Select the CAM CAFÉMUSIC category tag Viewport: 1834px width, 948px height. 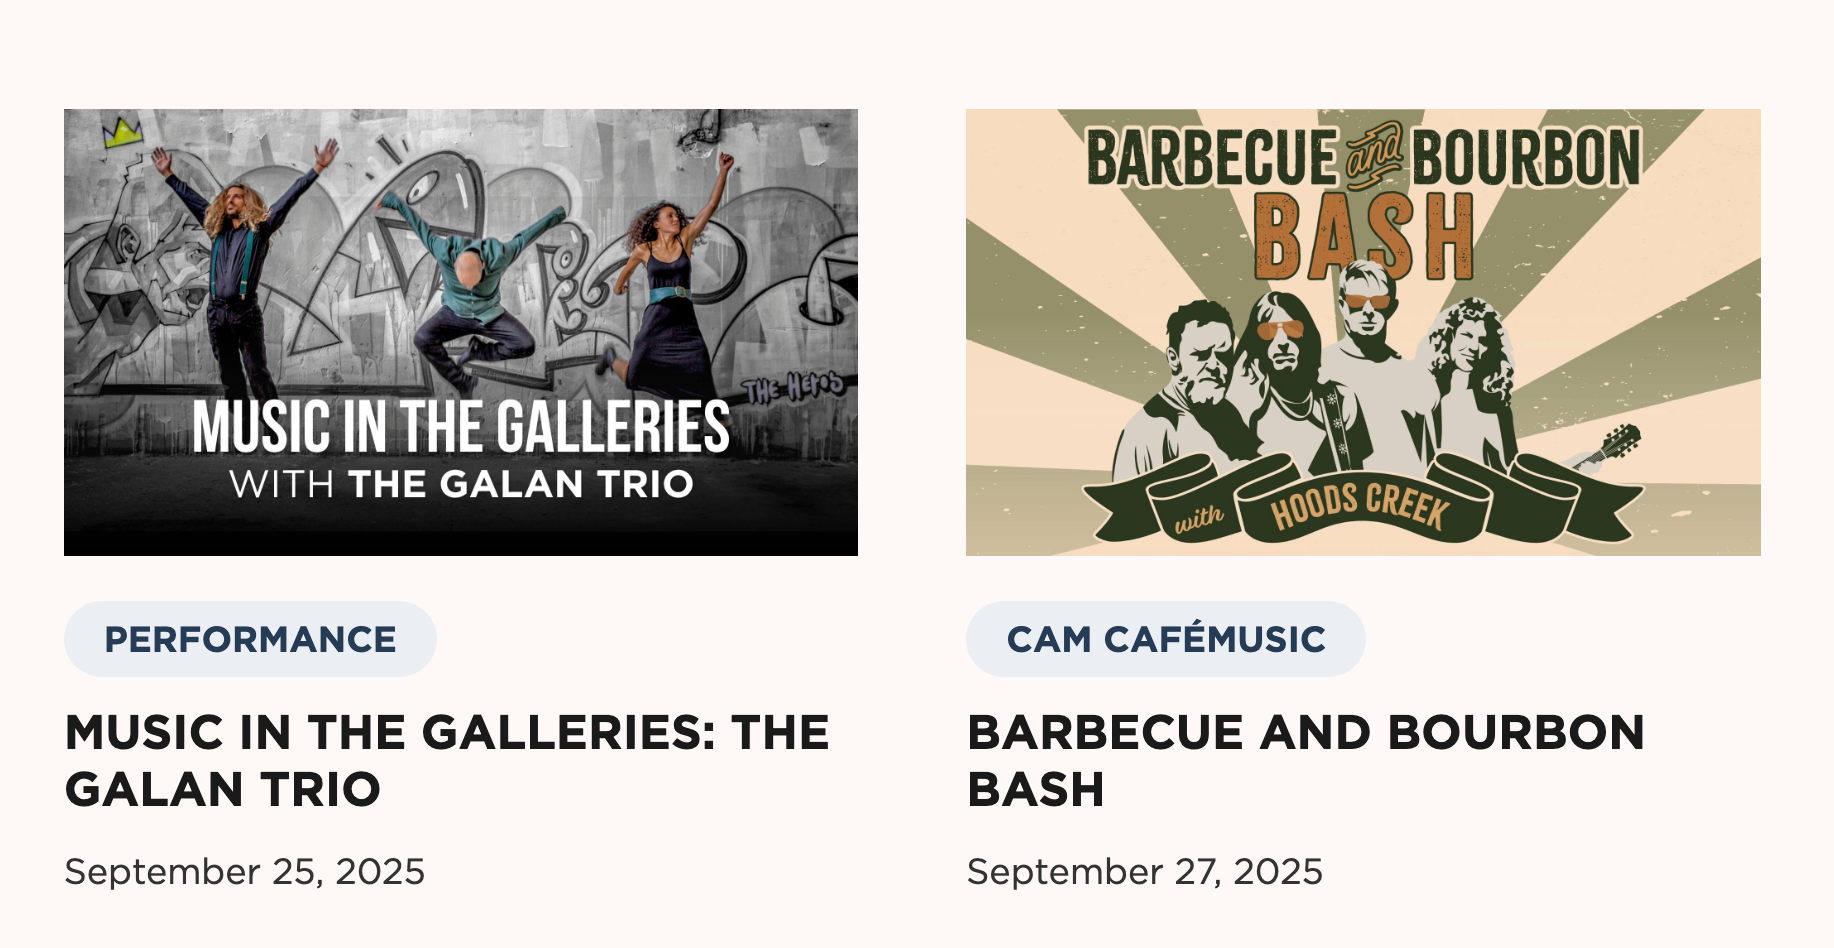pos(1165,639)
